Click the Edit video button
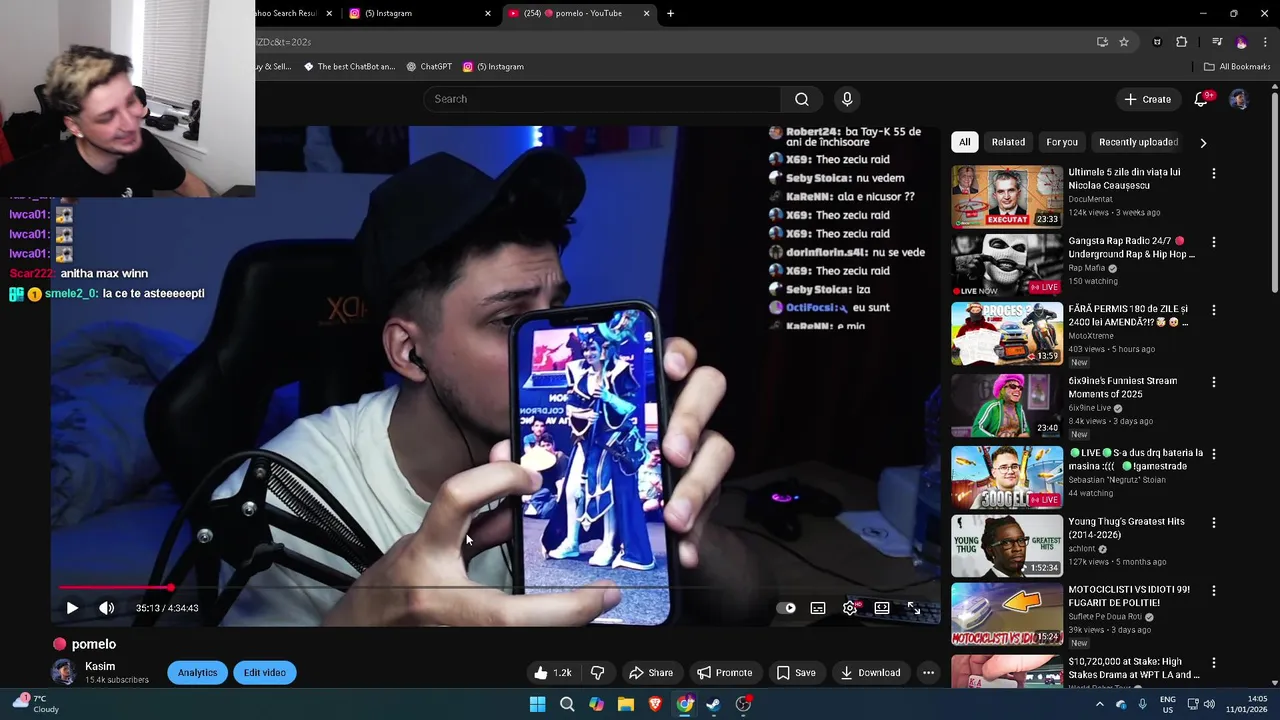The height and width of the screenshot is (720, 1280). [x=265, y=673]
